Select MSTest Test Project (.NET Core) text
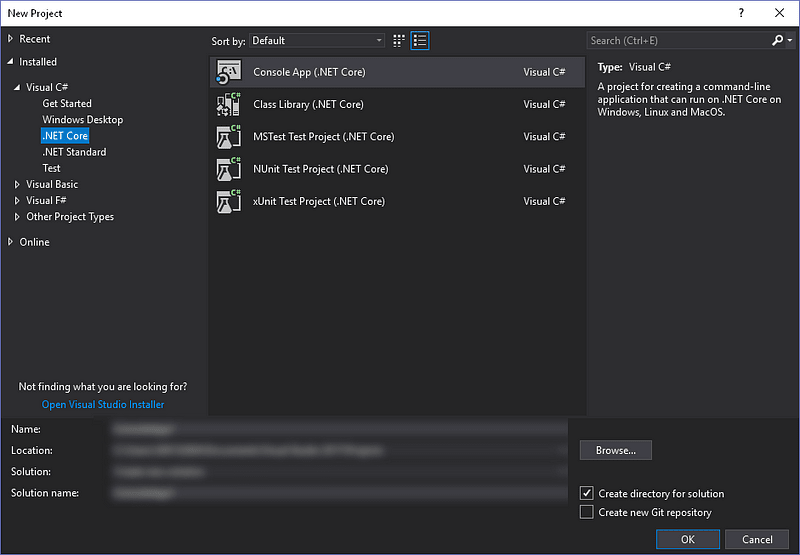The image size is (800, 555). (x=323, y=137)
